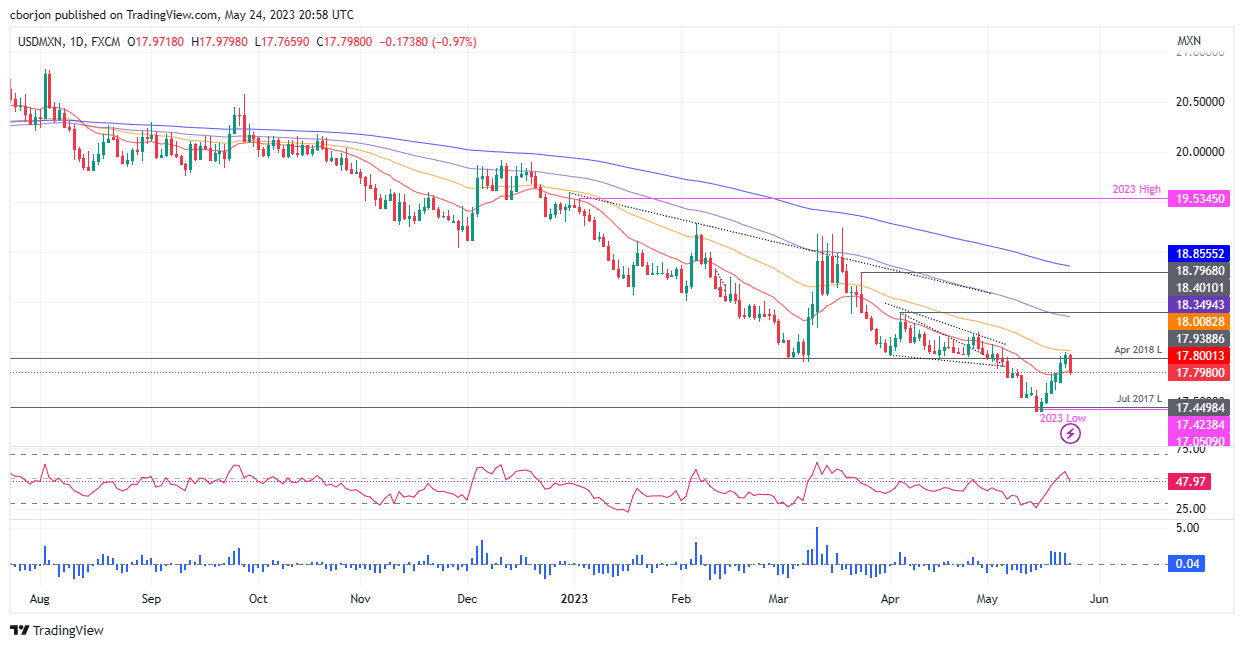Click the Jul 2017 L annotation text
Viewport: 1244px width, 648px height.
coord(1138,398)
